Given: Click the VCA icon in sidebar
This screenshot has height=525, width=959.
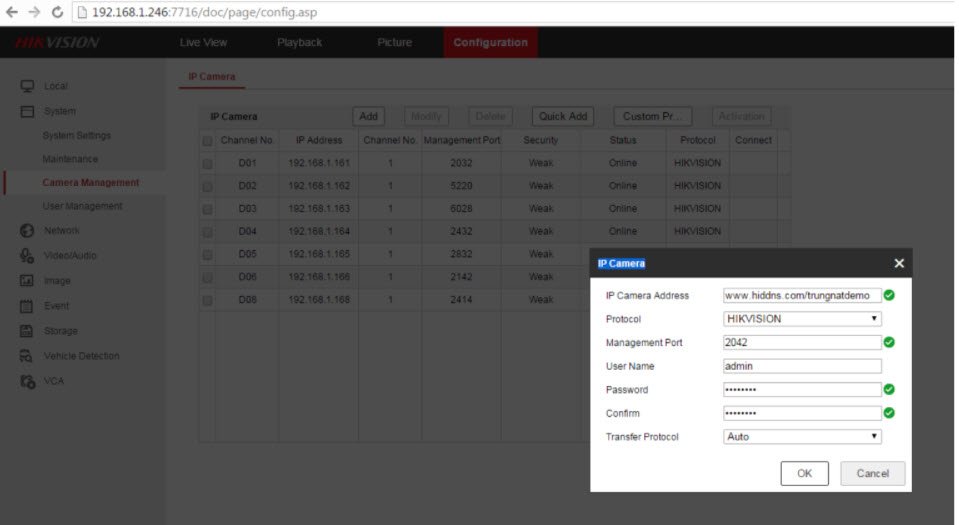Looking at the screenshot, I should (28, 381).
